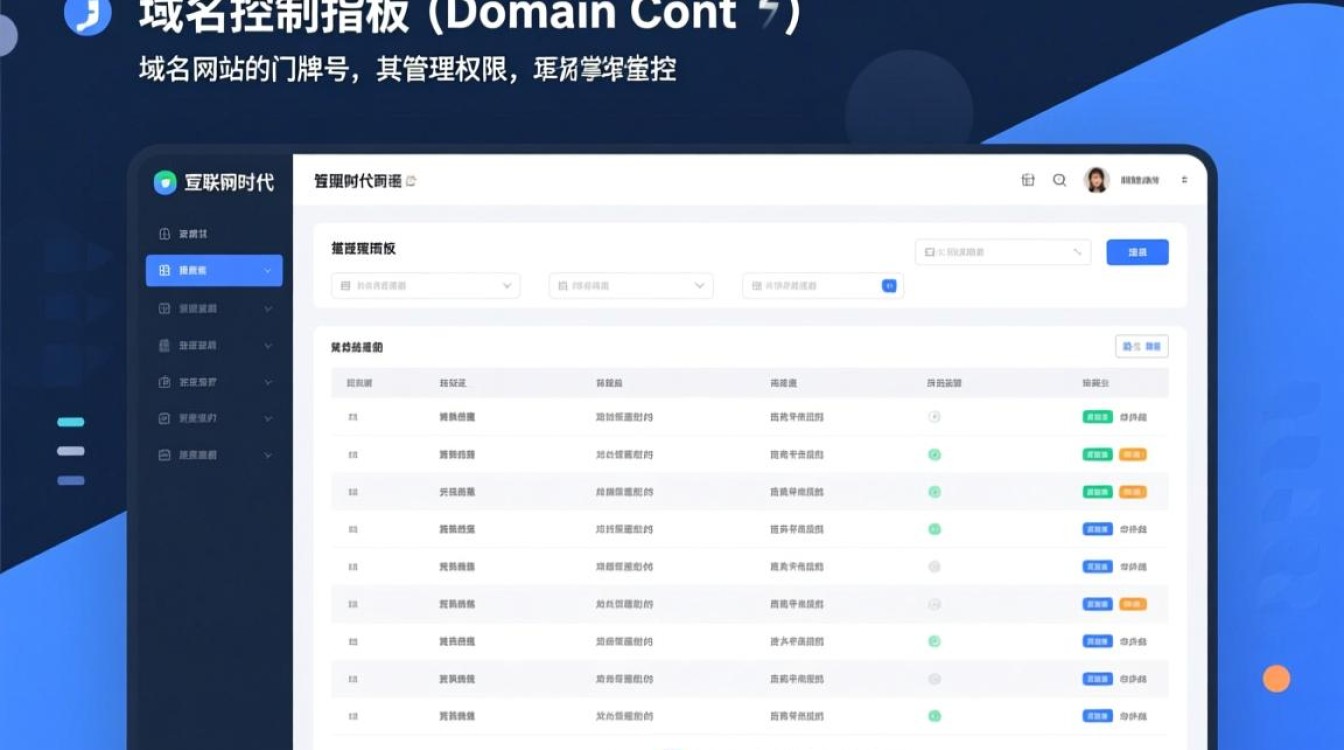Toggle the gray status circle in the first table row
The image size is (1344, 750).
935,417
